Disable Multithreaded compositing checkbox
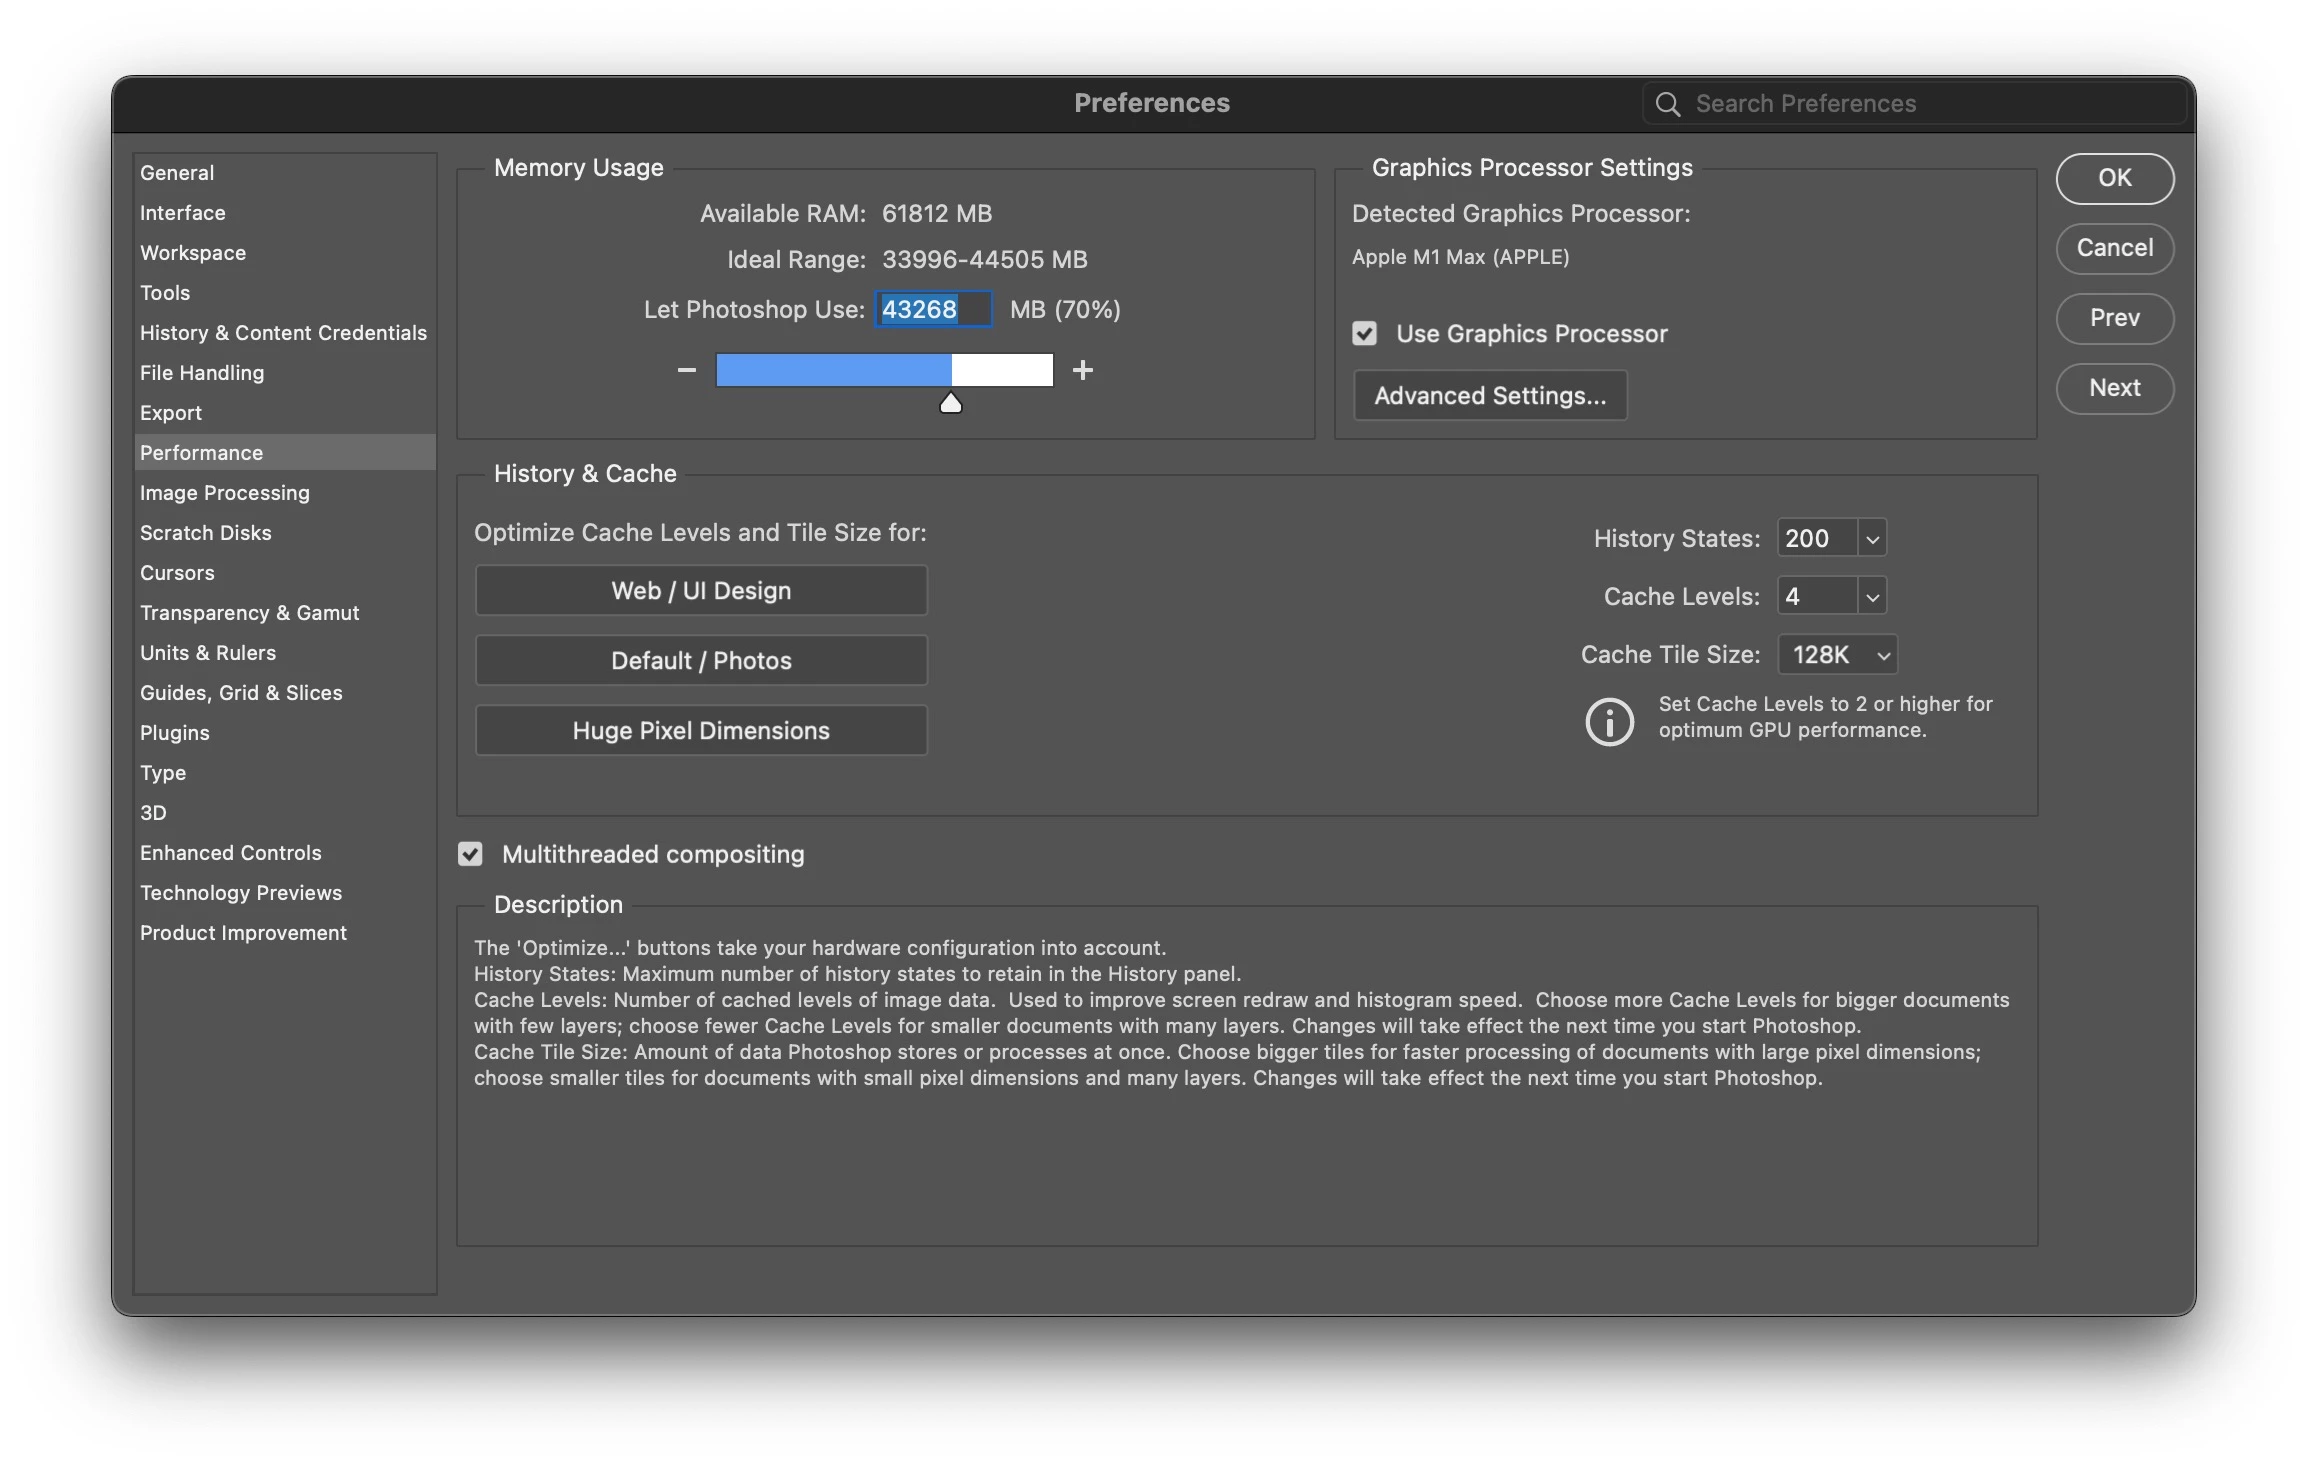Image resolution: width=2308 pixels, height=1464 pixels. pyautogui.click(x=470, y=854)
